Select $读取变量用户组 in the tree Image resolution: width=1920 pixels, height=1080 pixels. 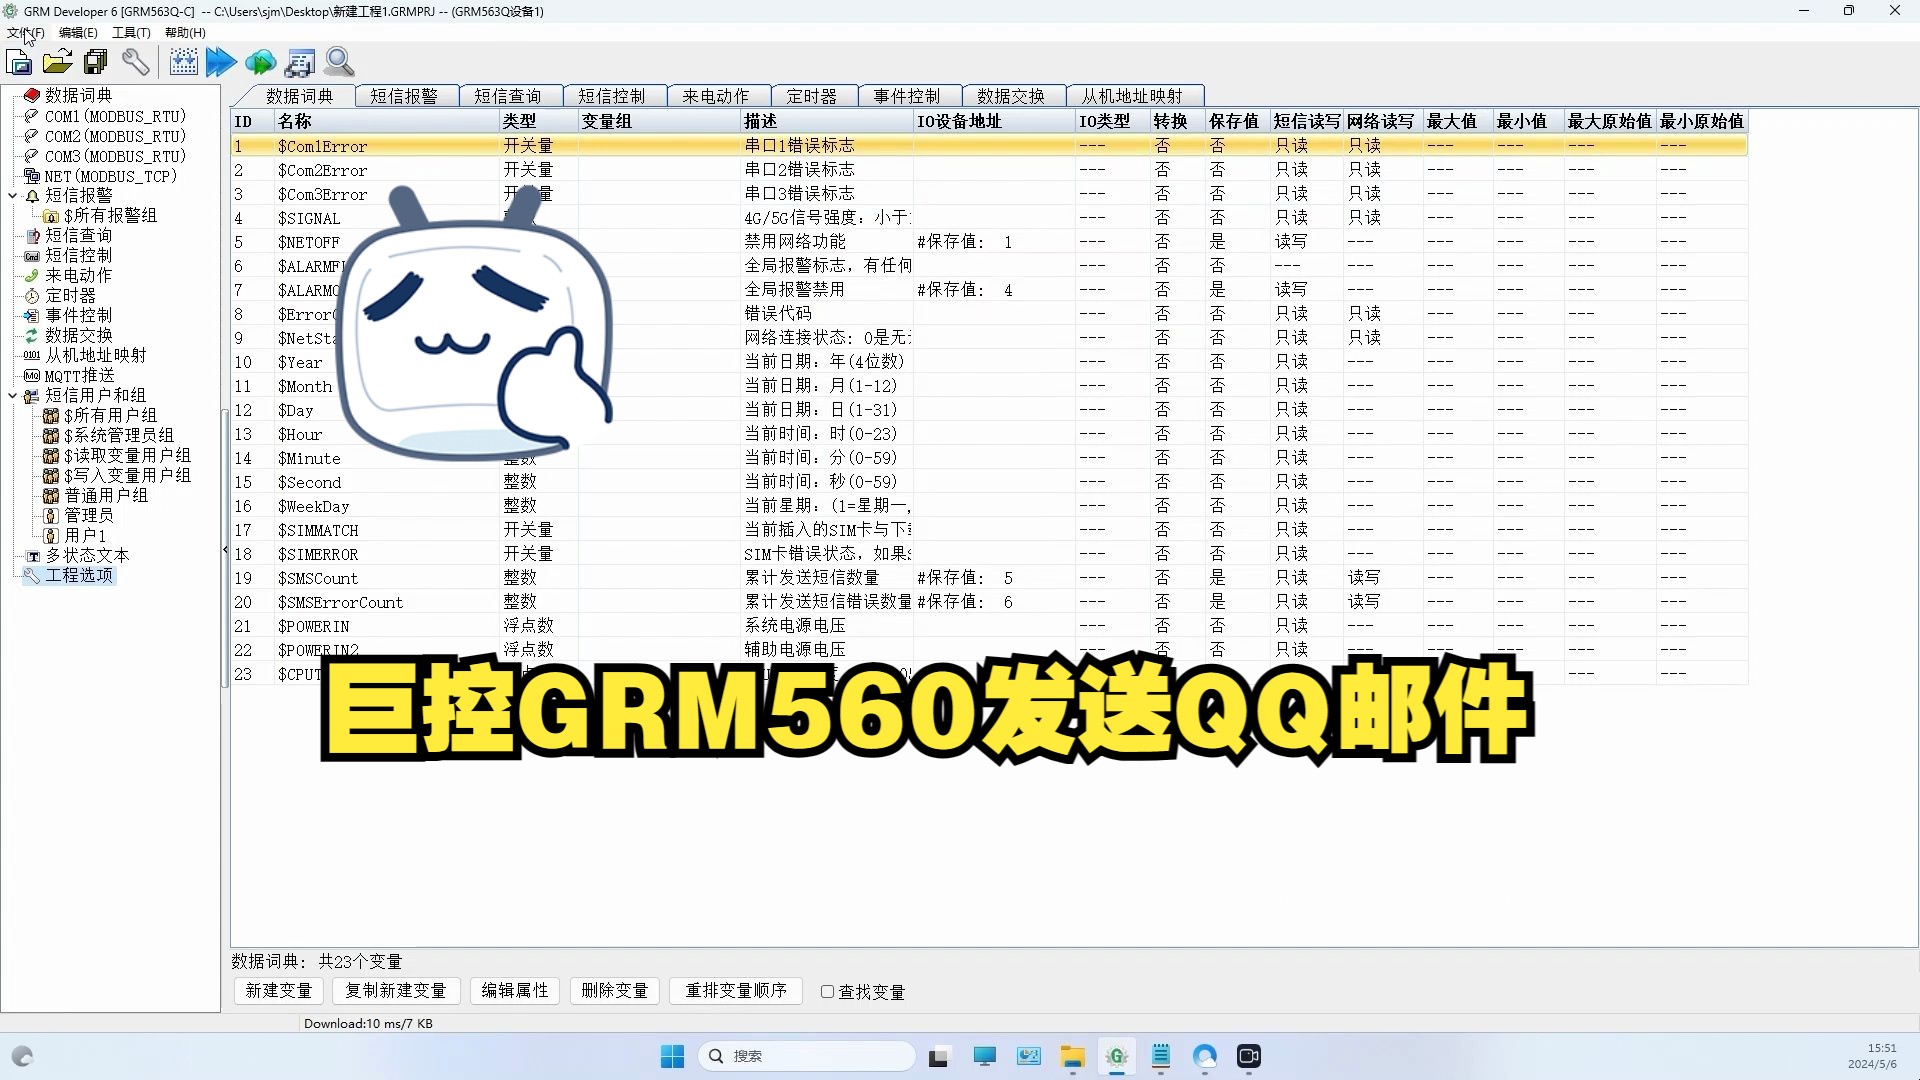point(127,455)
